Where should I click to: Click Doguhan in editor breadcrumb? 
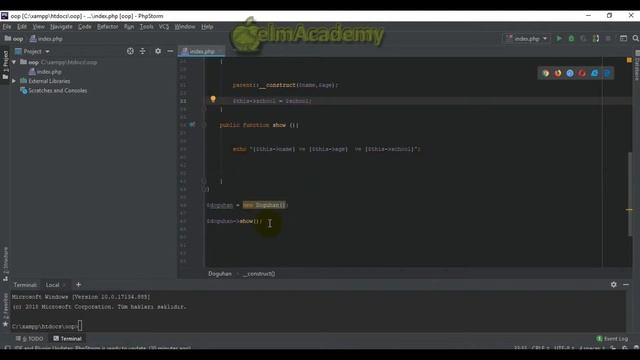(x=220, y=273)
